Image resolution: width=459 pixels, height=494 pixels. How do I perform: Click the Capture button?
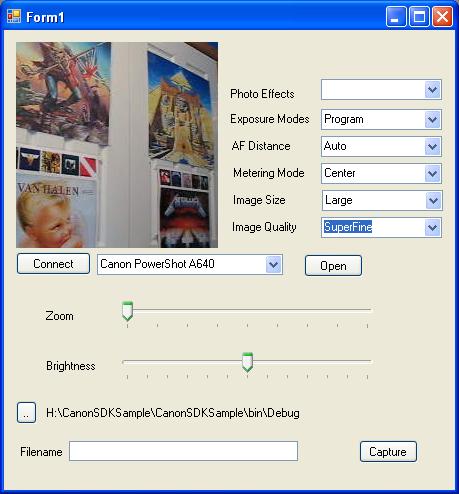pos(388,452)
